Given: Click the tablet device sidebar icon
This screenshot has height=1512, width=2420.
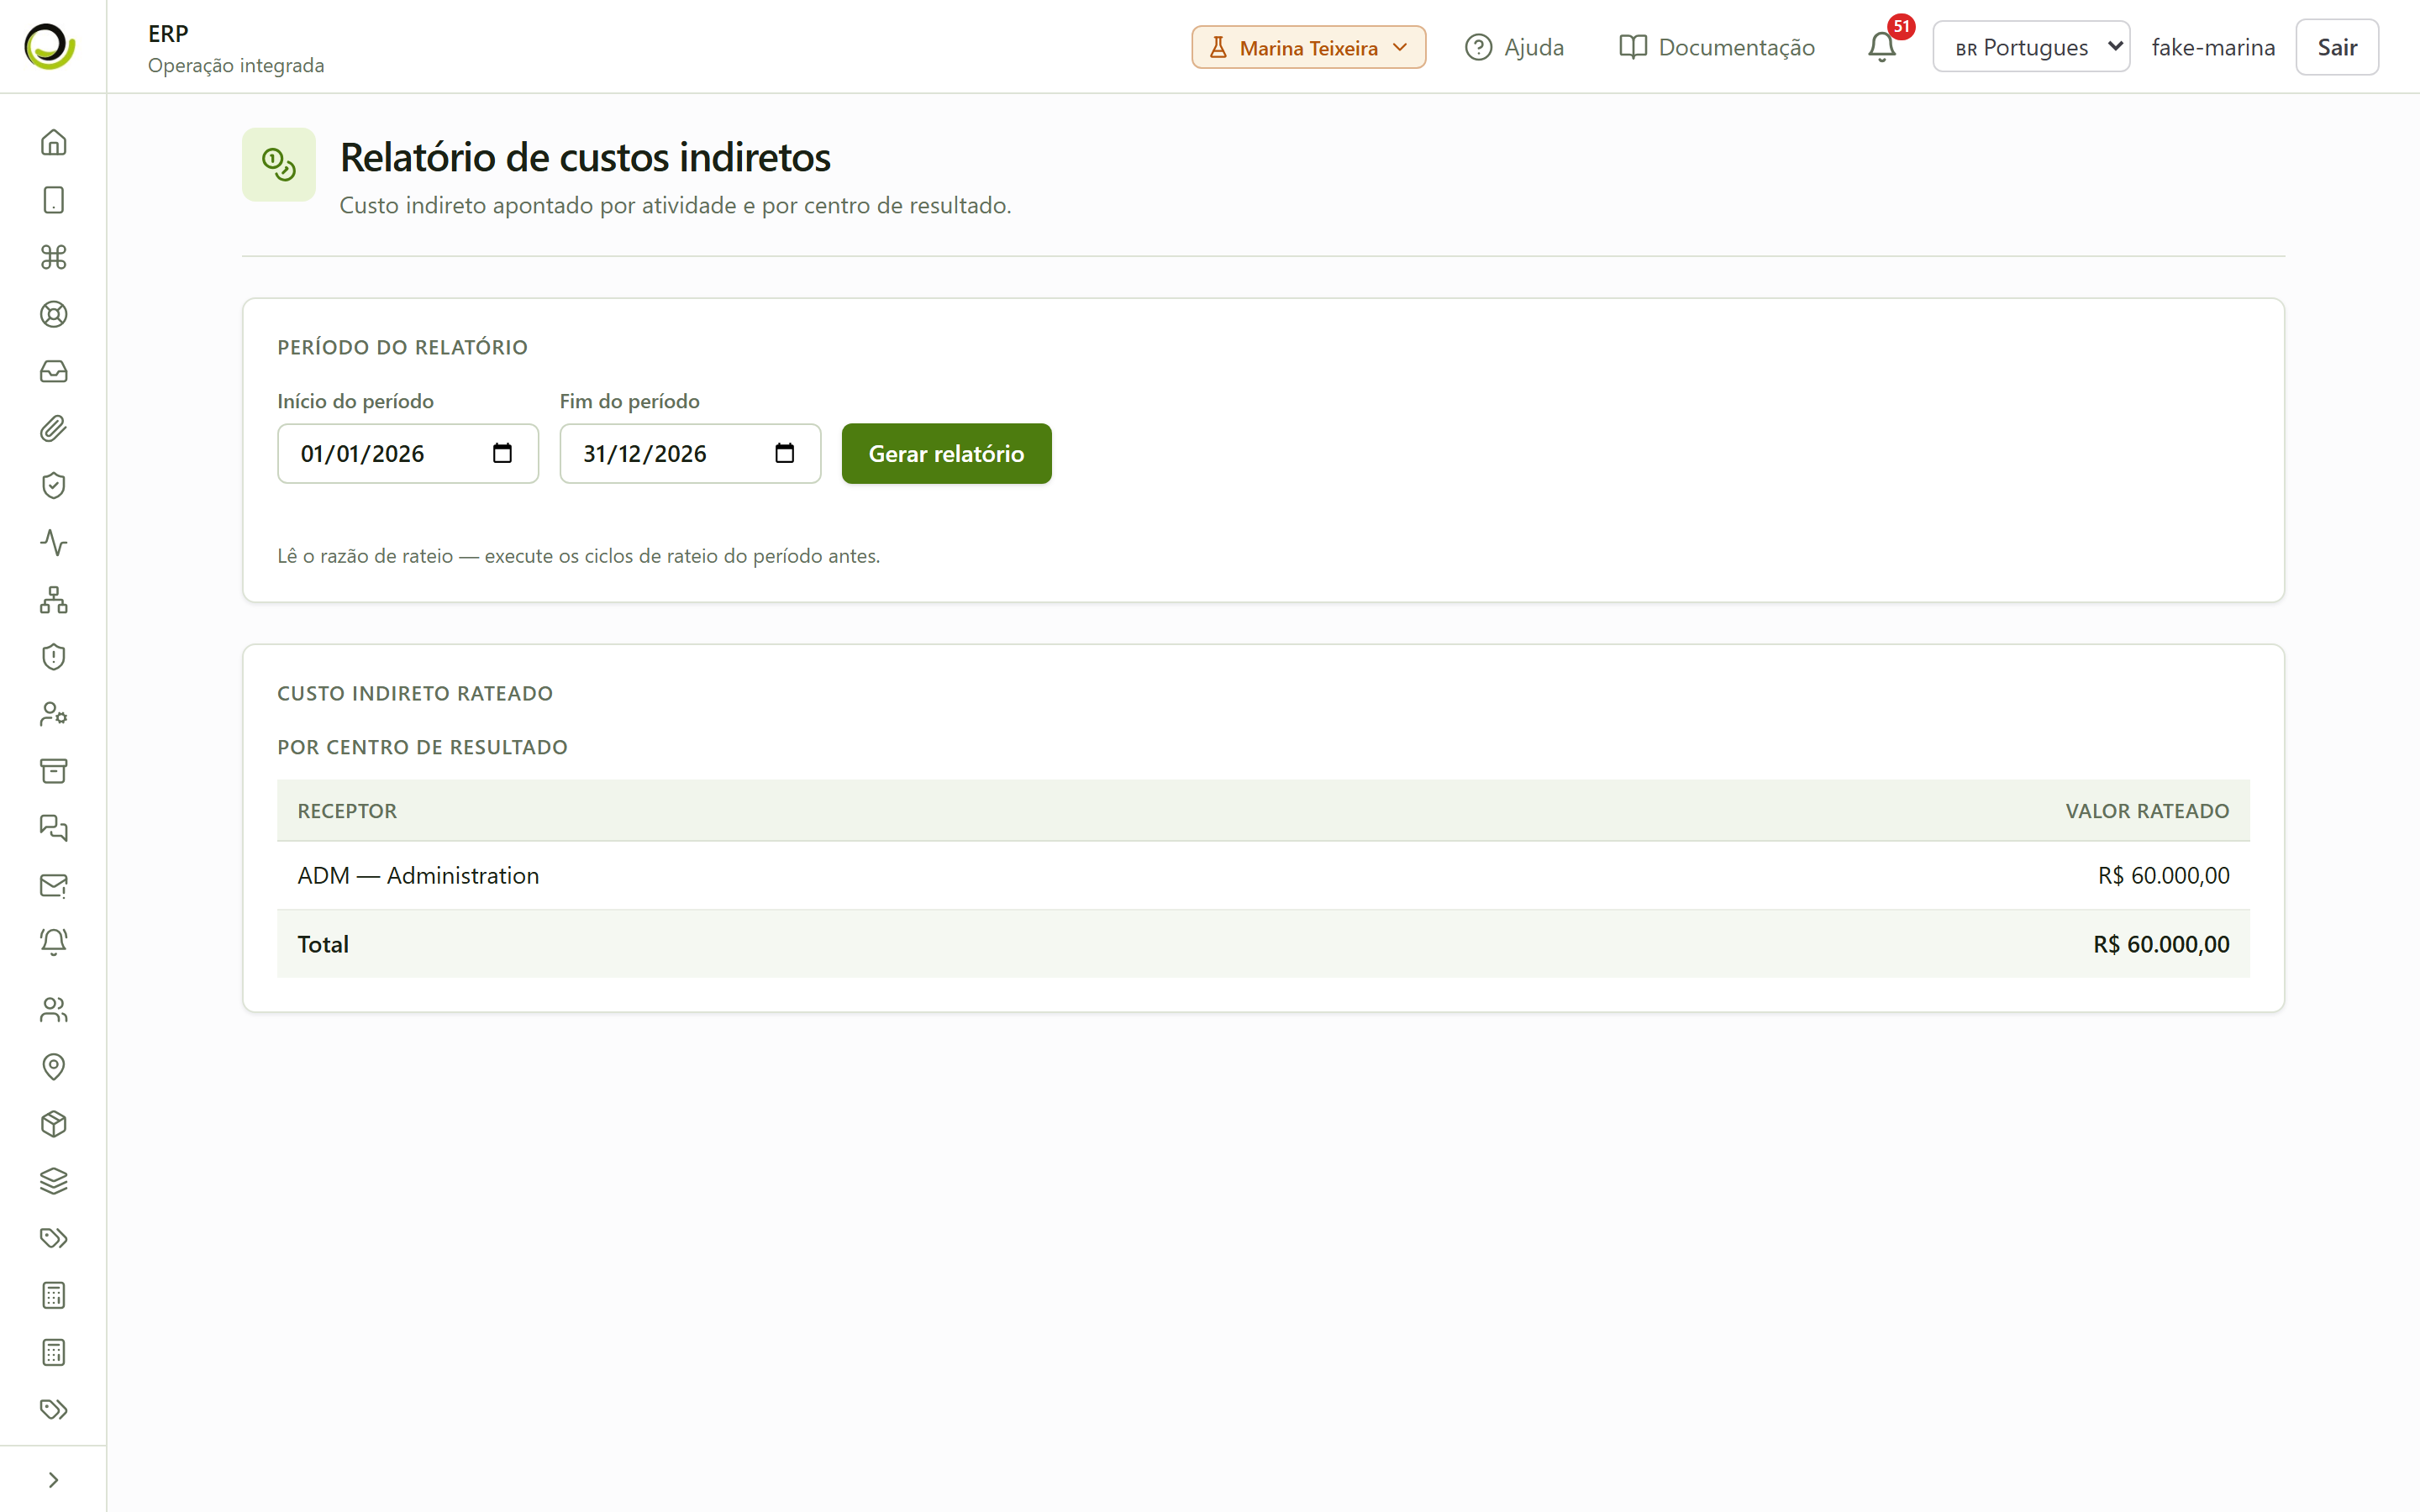Looking at the screenshot, I should (54, 200).
